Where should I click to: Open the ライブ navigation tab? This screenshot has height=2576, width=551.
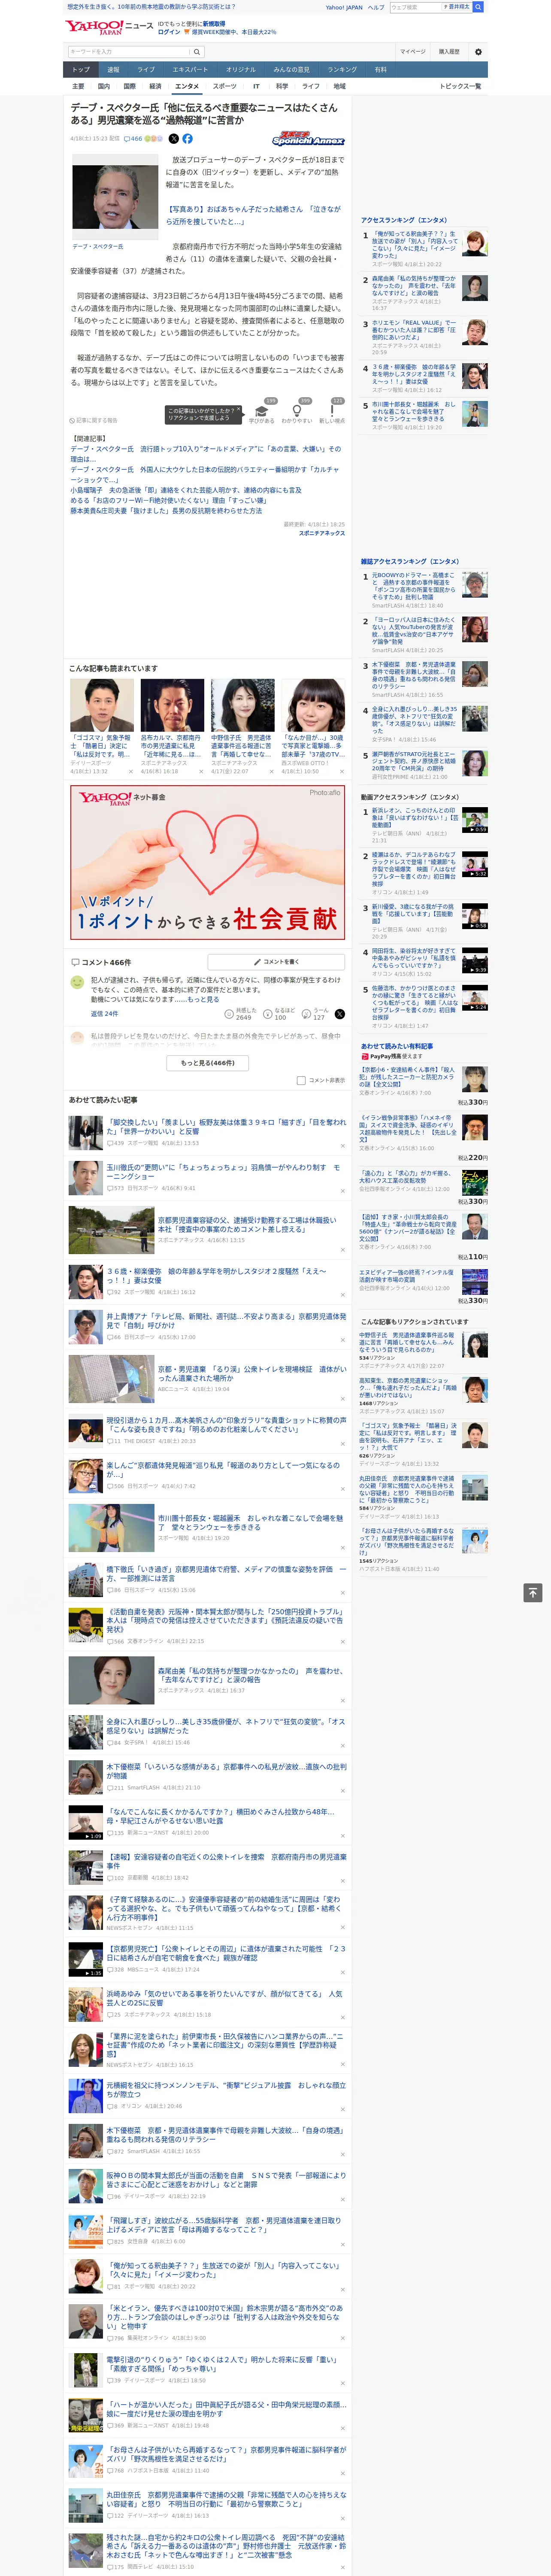pos(146,70)
